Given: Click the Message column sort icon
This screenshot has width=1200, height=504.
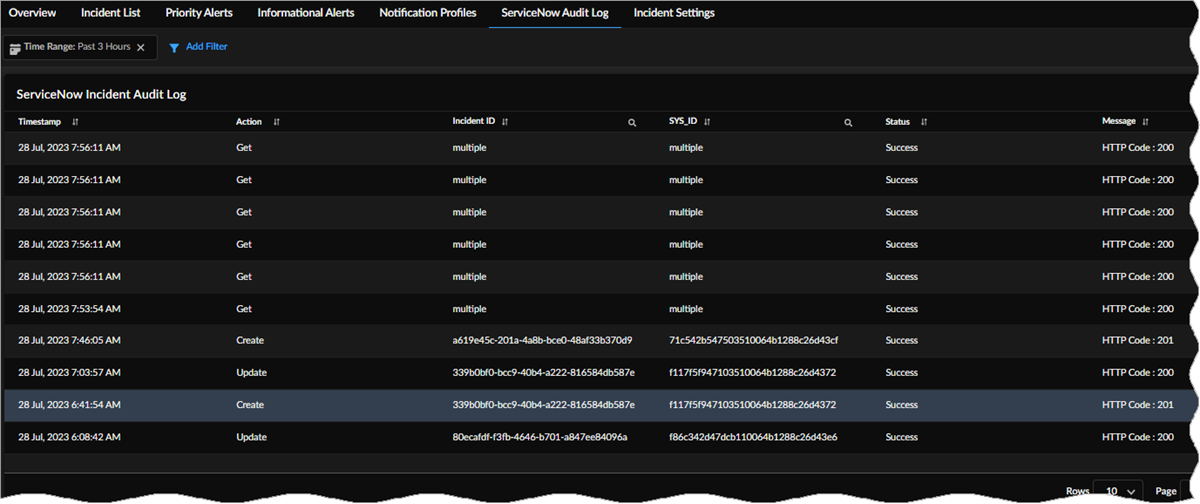Looking at the screenshot, I should 1145,122.
